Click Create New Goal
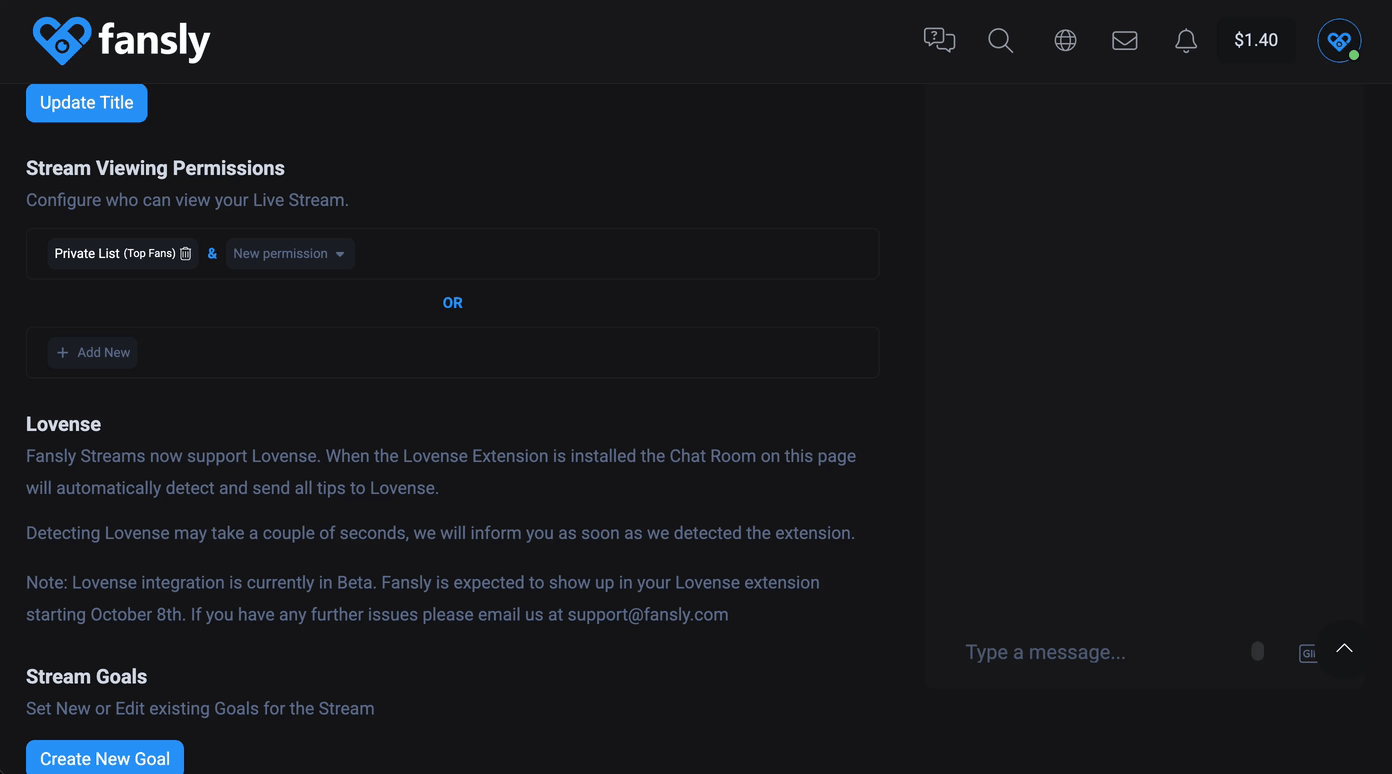Viewport: 1392px width, 774px height. coord(105,758)
